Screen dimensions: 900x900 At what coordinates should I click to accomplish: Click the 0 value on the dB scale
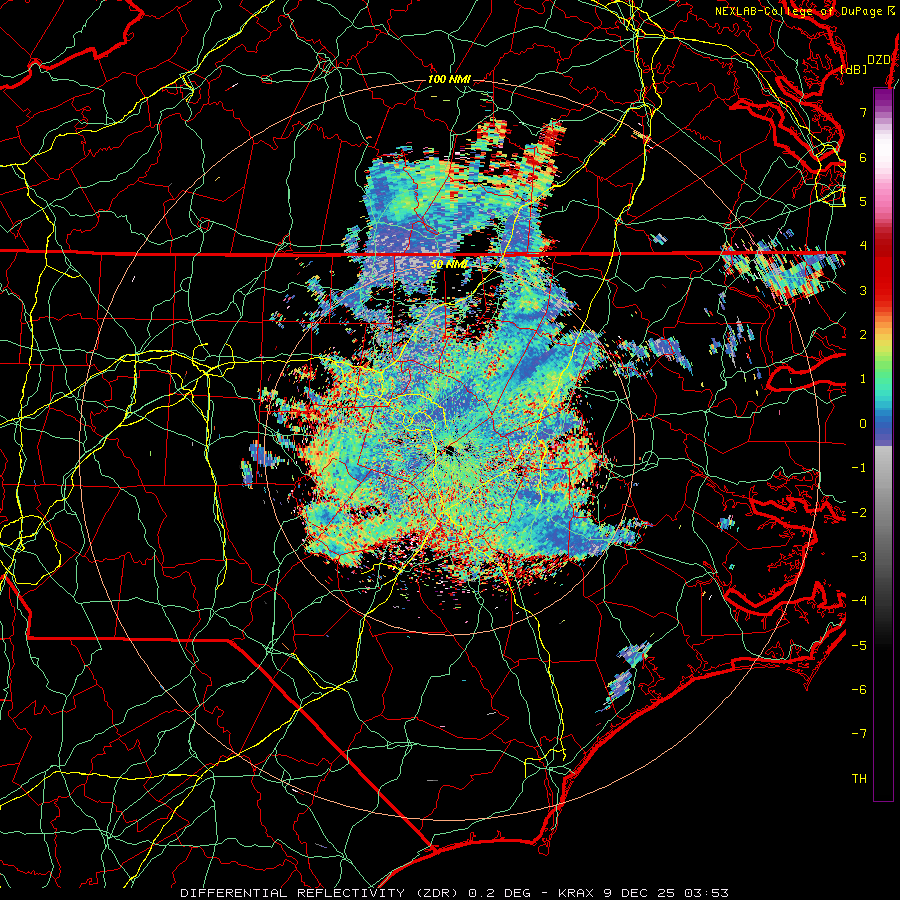point(863,424)
